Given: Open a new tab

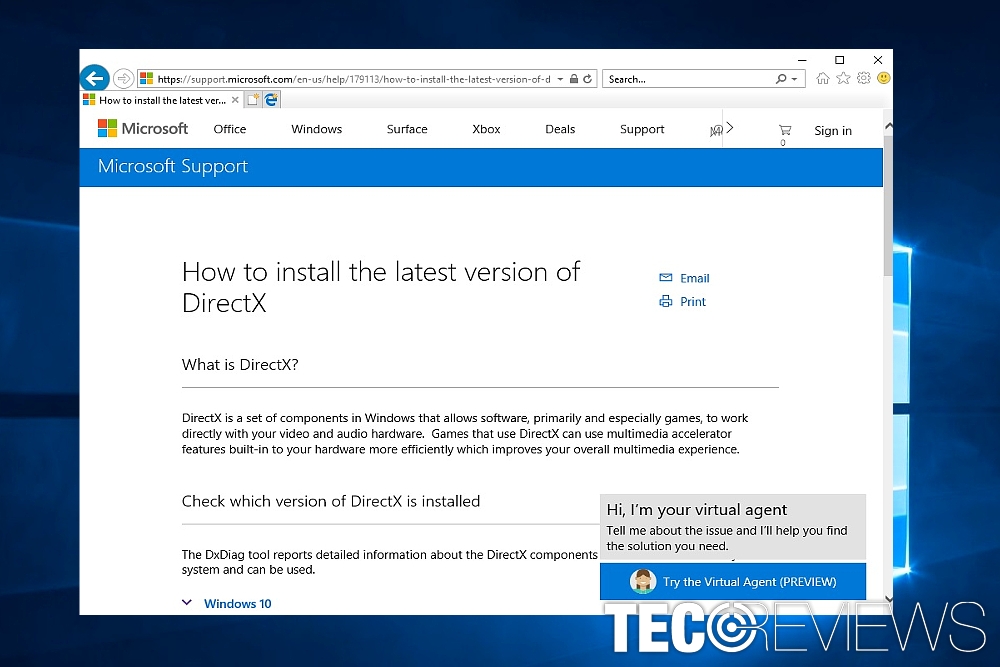Looking at the screenshot, I should click(x=253, y=100).
